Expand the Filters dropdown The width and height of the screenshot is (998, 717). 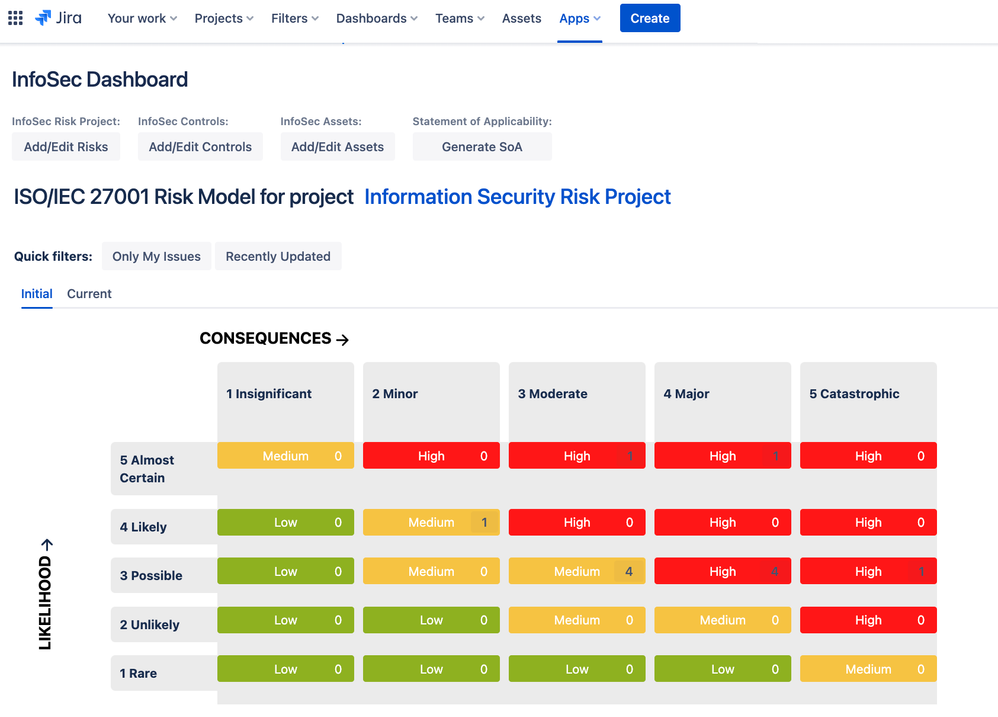coord(294,18)
